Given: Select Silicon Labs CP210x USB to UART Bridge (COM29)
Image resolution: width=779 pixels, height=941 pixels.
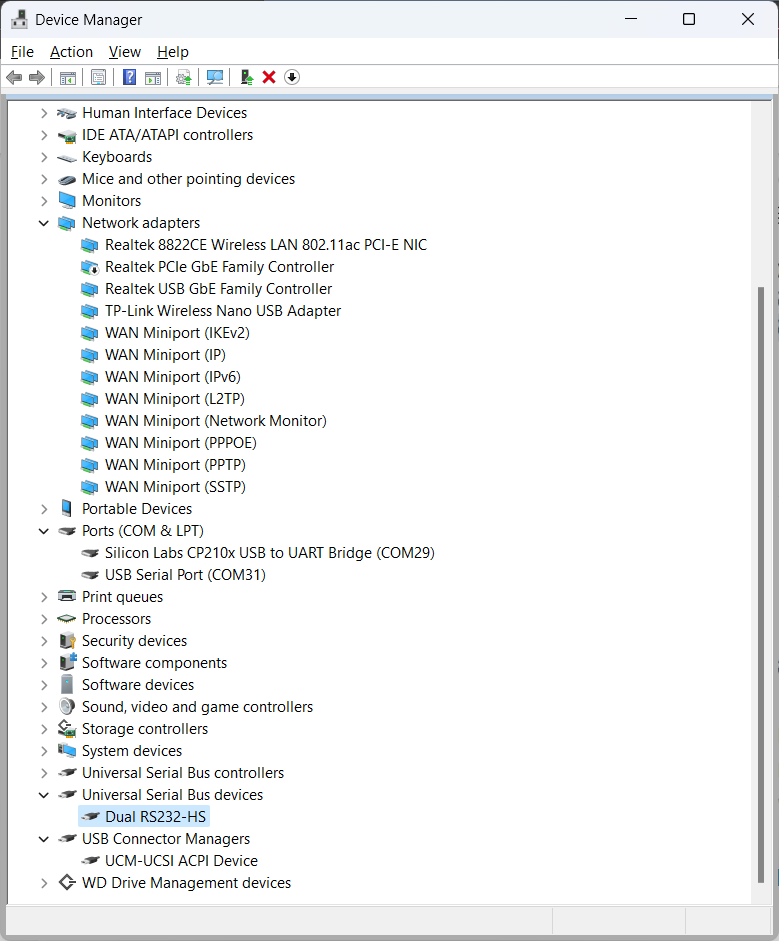Looking at the screenshot, I should click(269, 553).
